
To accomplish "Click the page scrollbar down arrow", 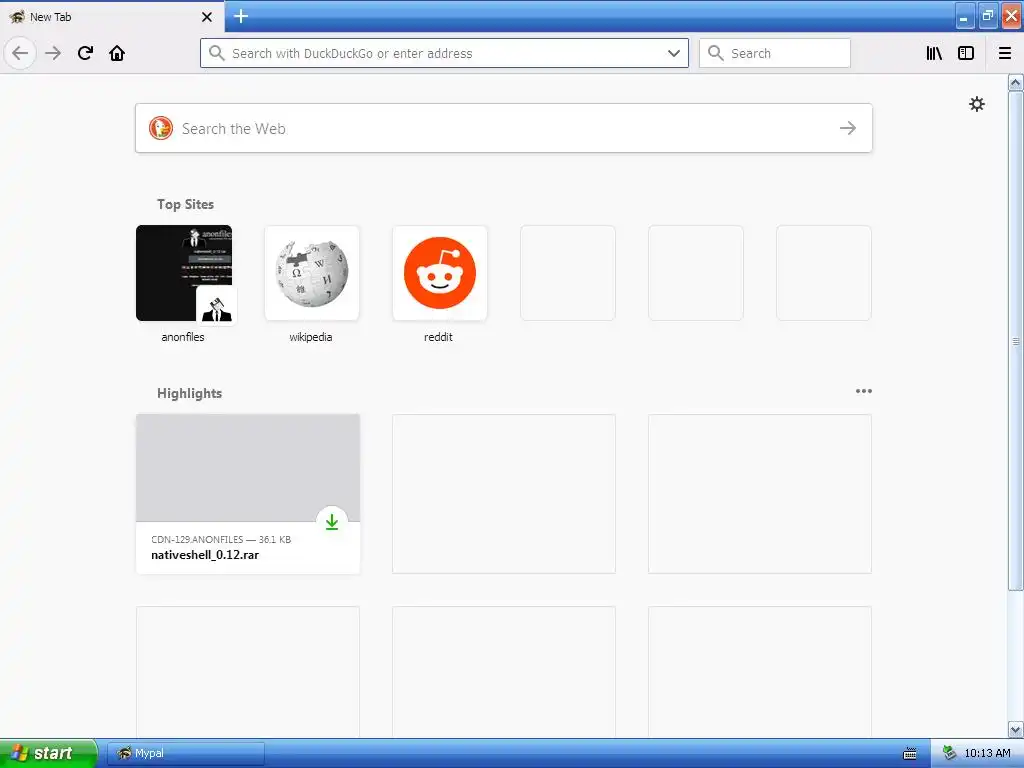I will pos(1016,729).
